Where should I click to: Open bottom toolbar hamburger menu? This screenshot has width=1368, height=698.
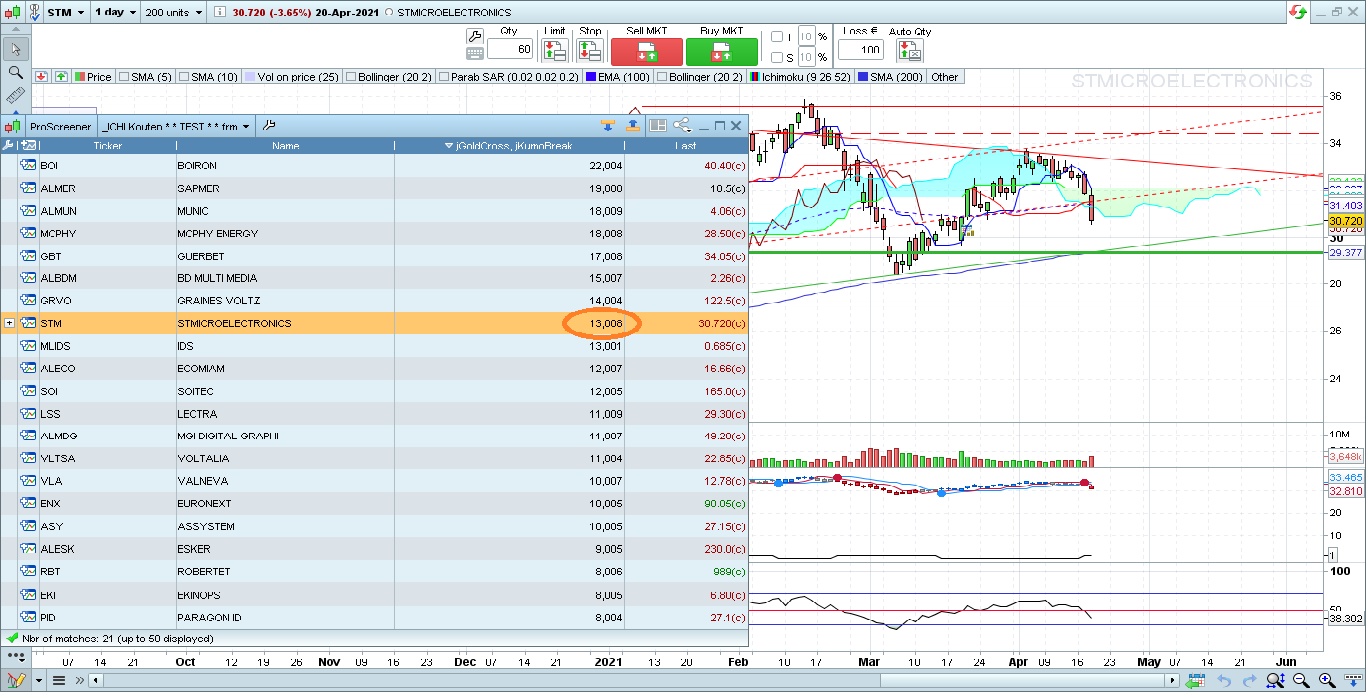point(59,681)
